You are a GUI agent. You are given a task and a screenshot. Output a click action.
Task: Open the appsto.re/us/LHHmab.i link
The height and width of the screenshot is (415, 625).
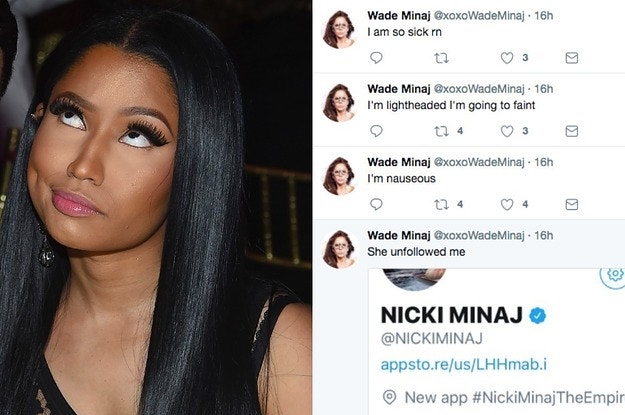click(x=464, y=365)
